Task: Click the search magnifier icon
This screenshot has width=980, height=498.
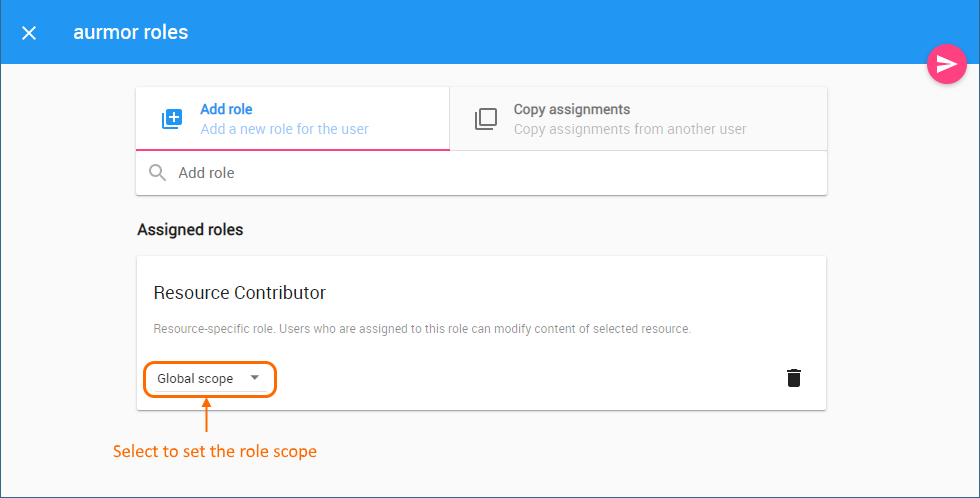Action: [157, 173]
